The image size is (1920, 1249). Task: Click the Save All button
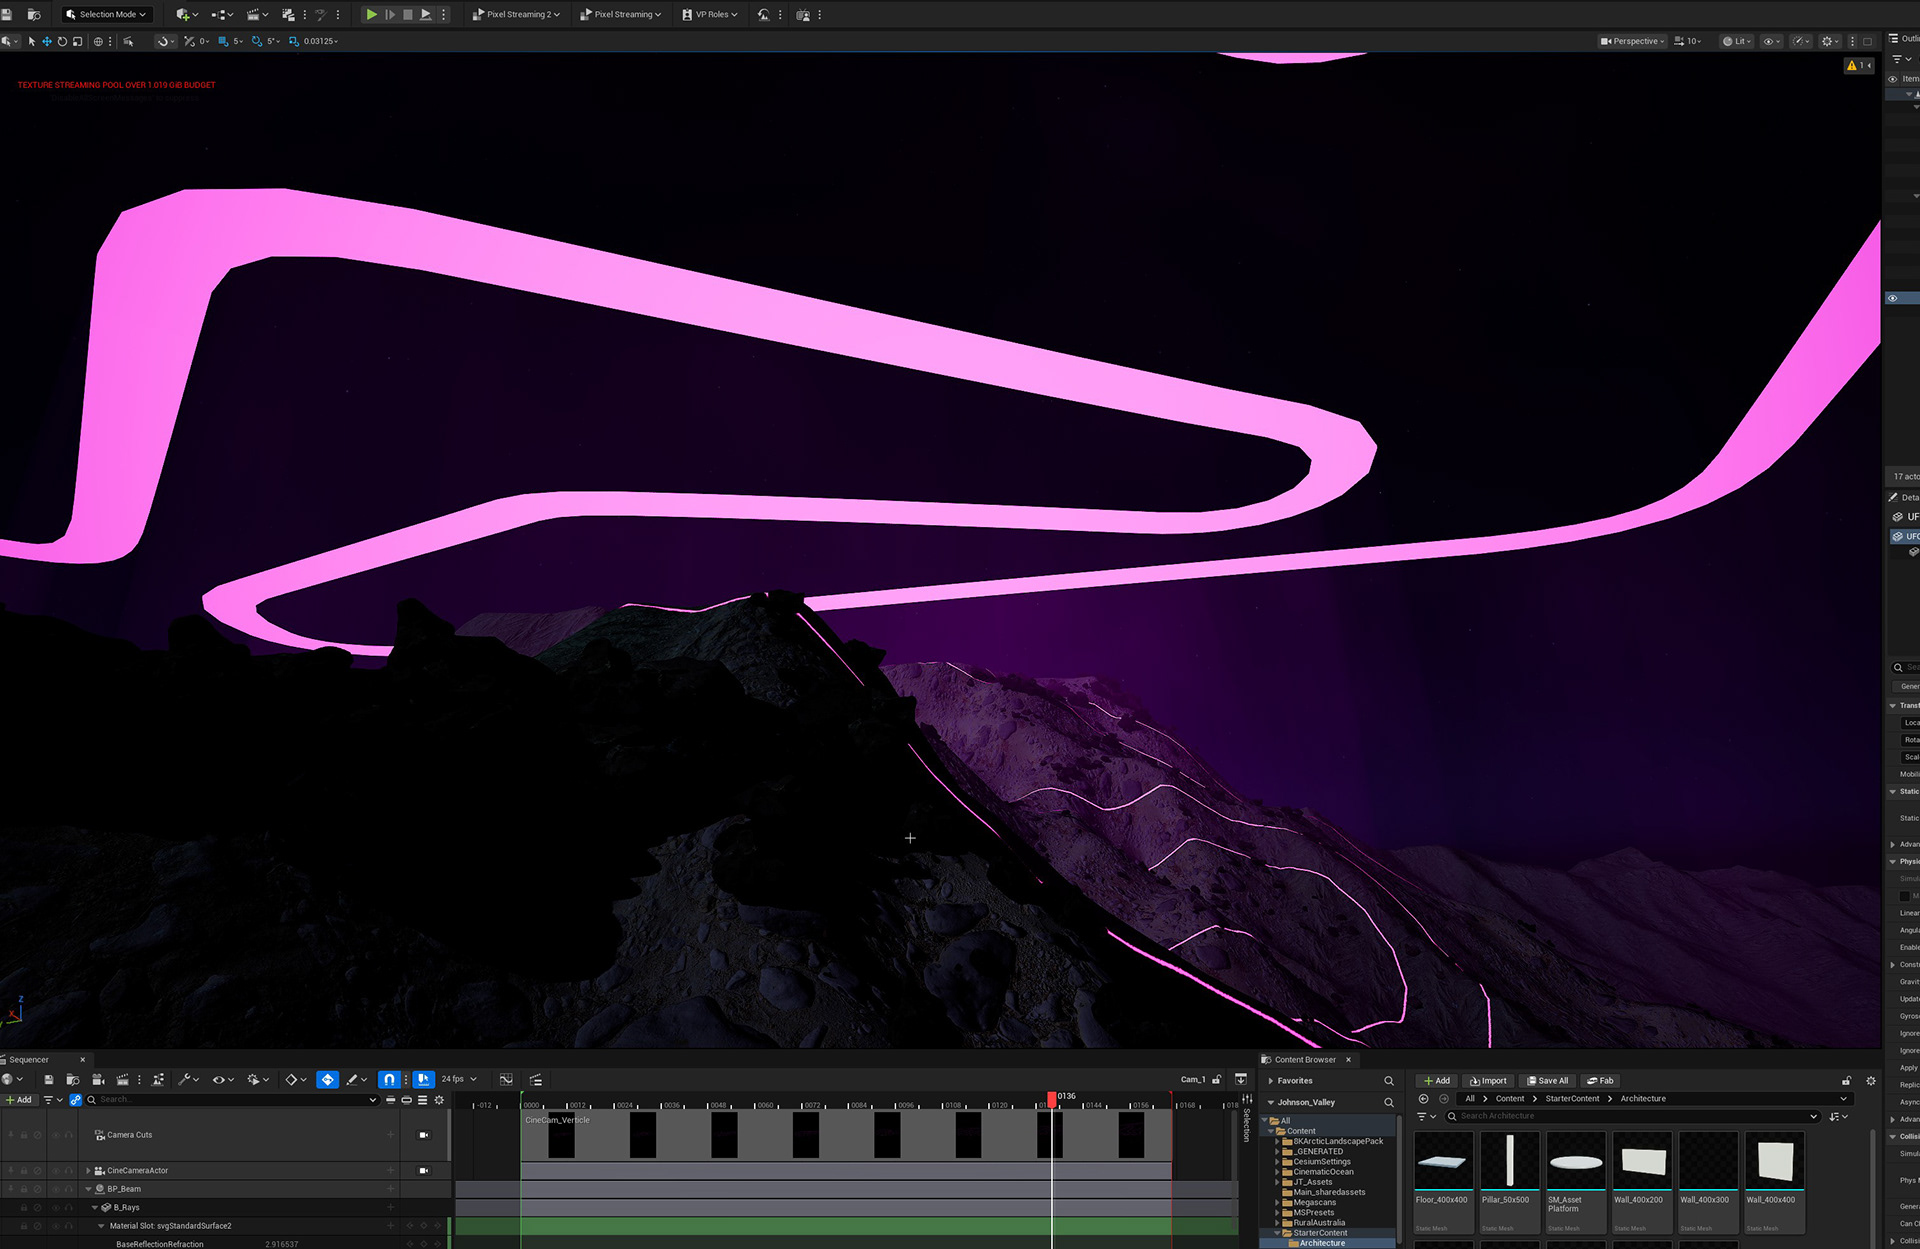(1547, 1081)
